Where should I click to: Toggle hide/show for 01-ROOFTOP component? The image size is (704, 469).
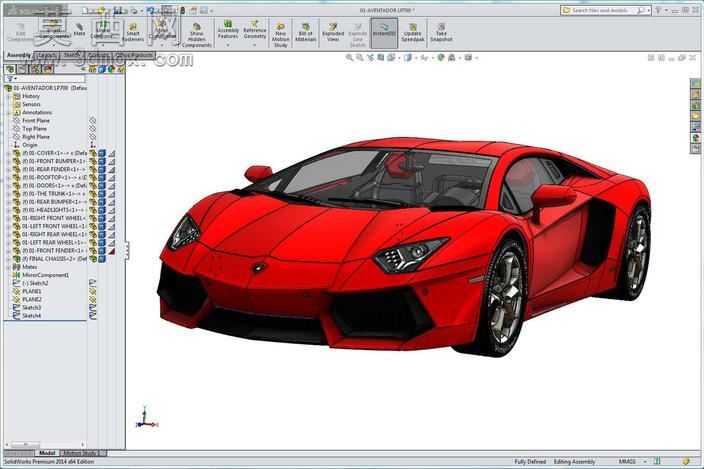pyautogui.click(x=93, y=178)
